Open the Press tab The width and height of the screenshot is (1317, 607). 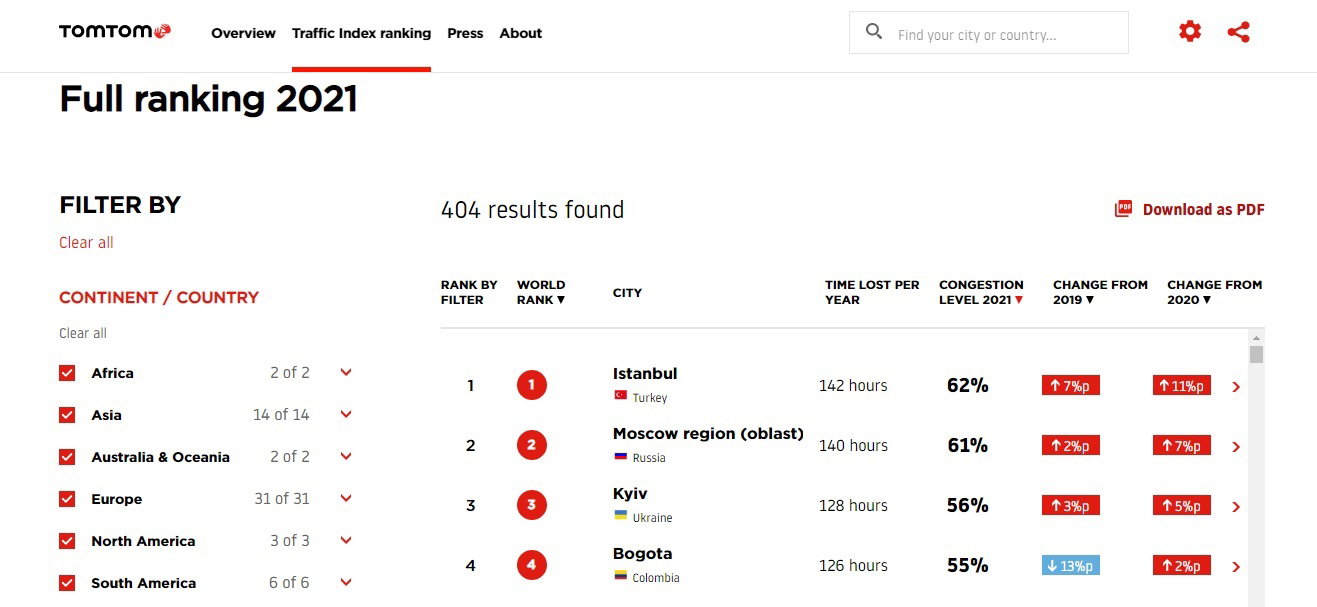pos(465,33)
